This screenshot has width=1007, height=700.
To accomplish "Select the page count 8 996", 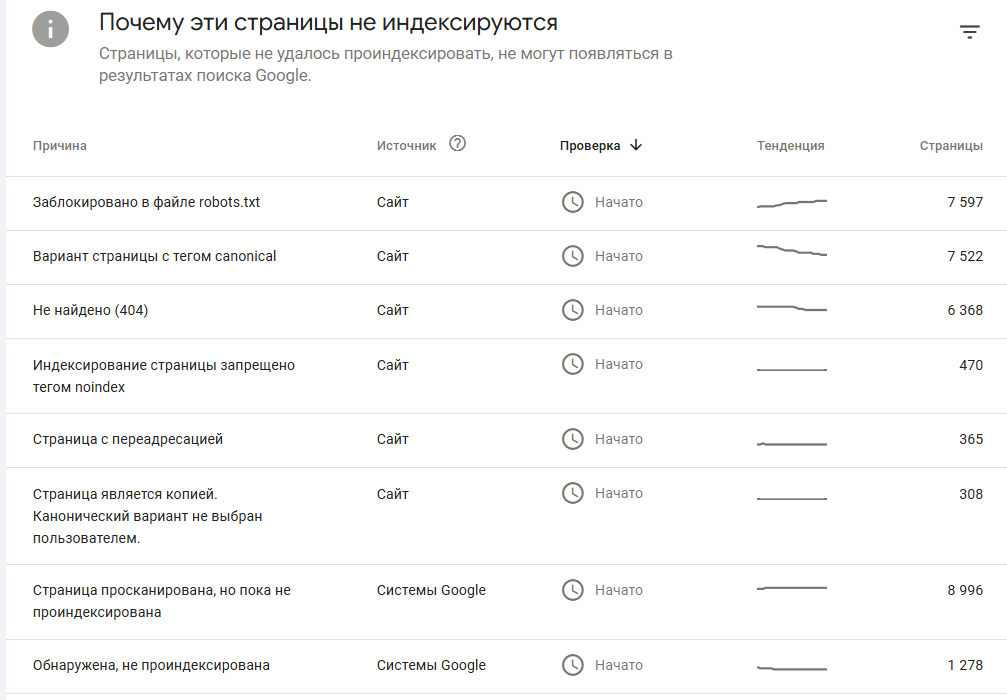I will click(965, 590).
